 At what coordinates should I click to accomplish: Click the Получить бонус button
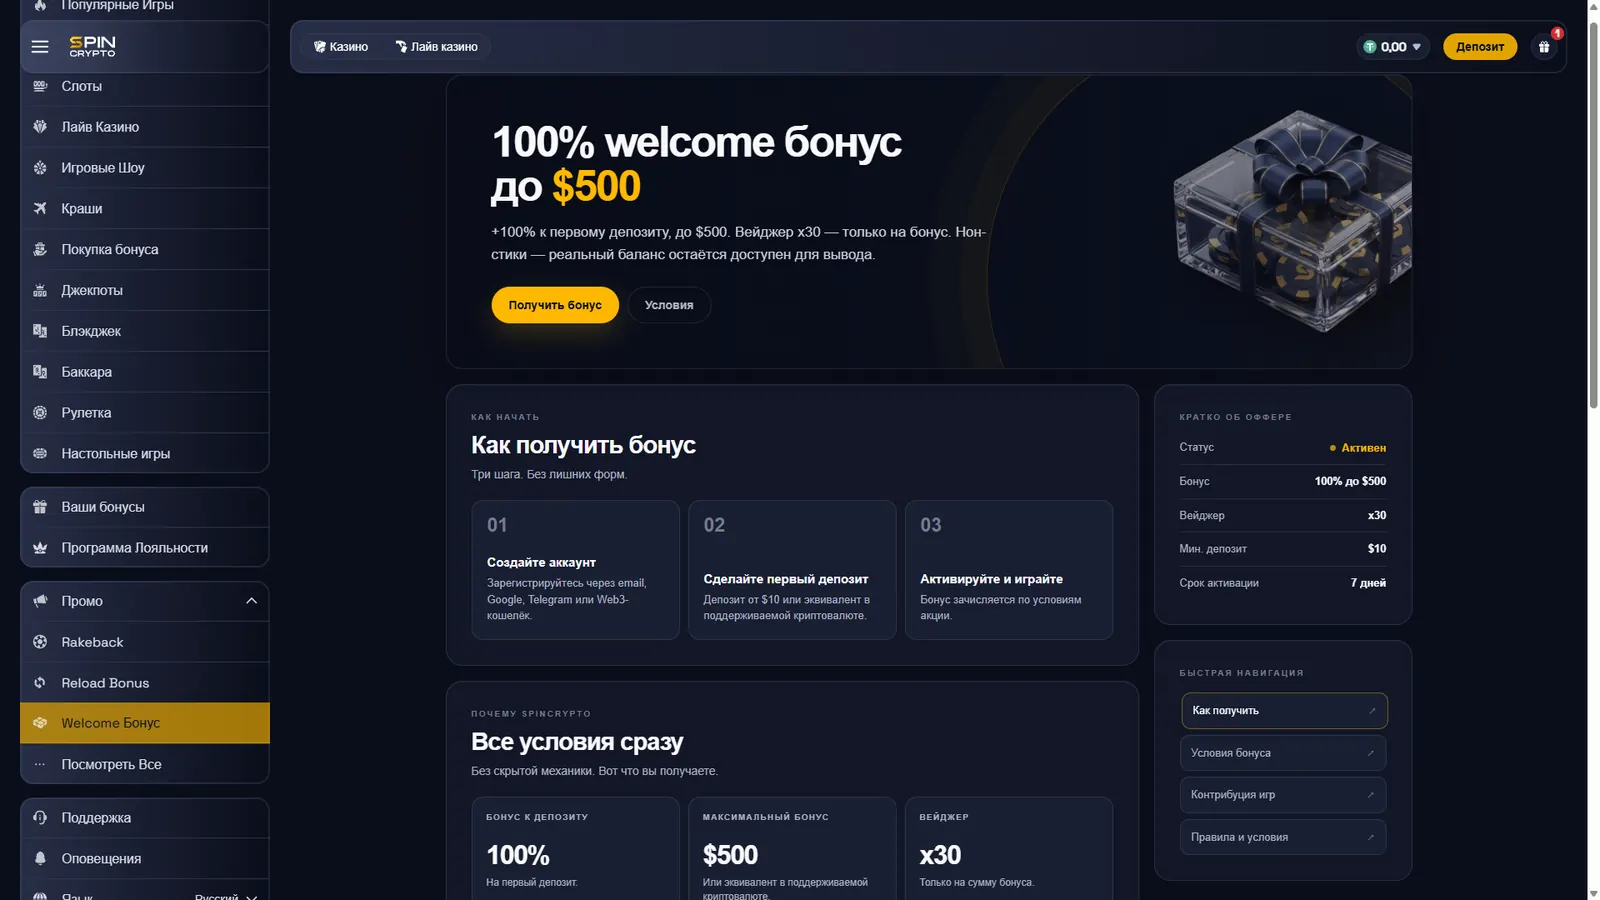pyautogui.click(x=555, y=305)
